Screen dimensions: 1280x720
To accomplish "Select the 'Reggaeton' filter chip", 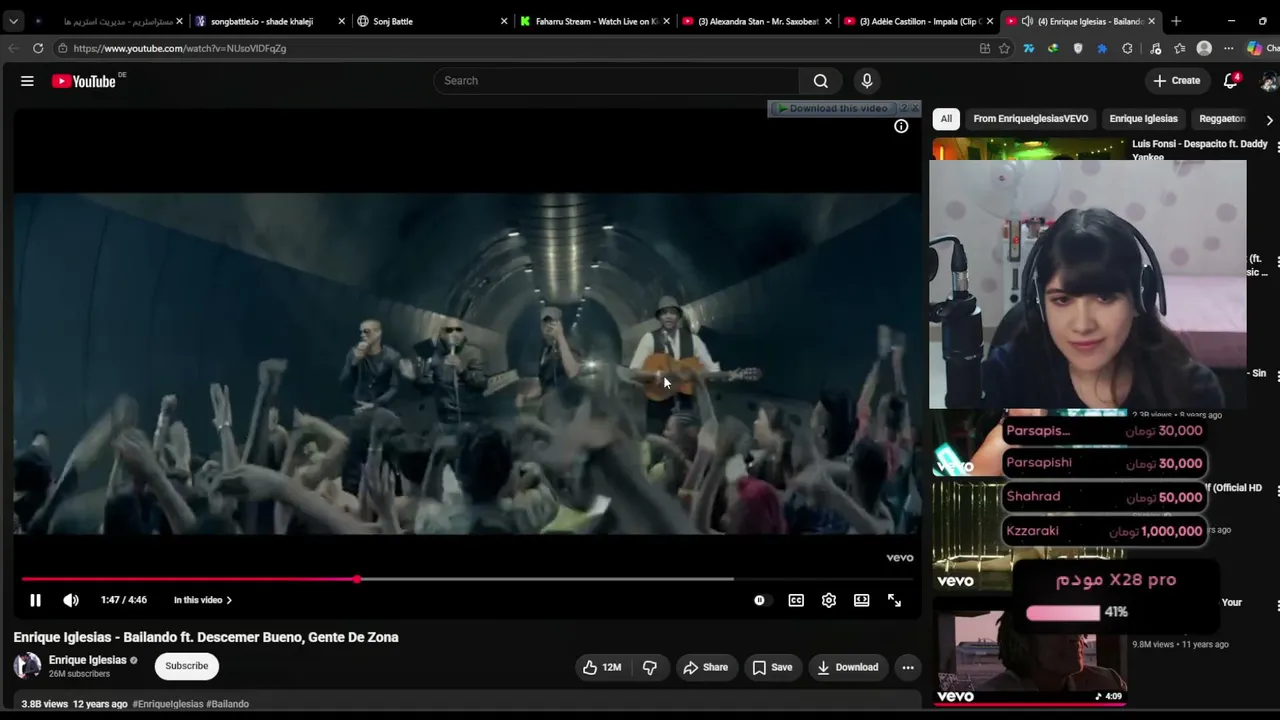I will [x=1221, y=119].
